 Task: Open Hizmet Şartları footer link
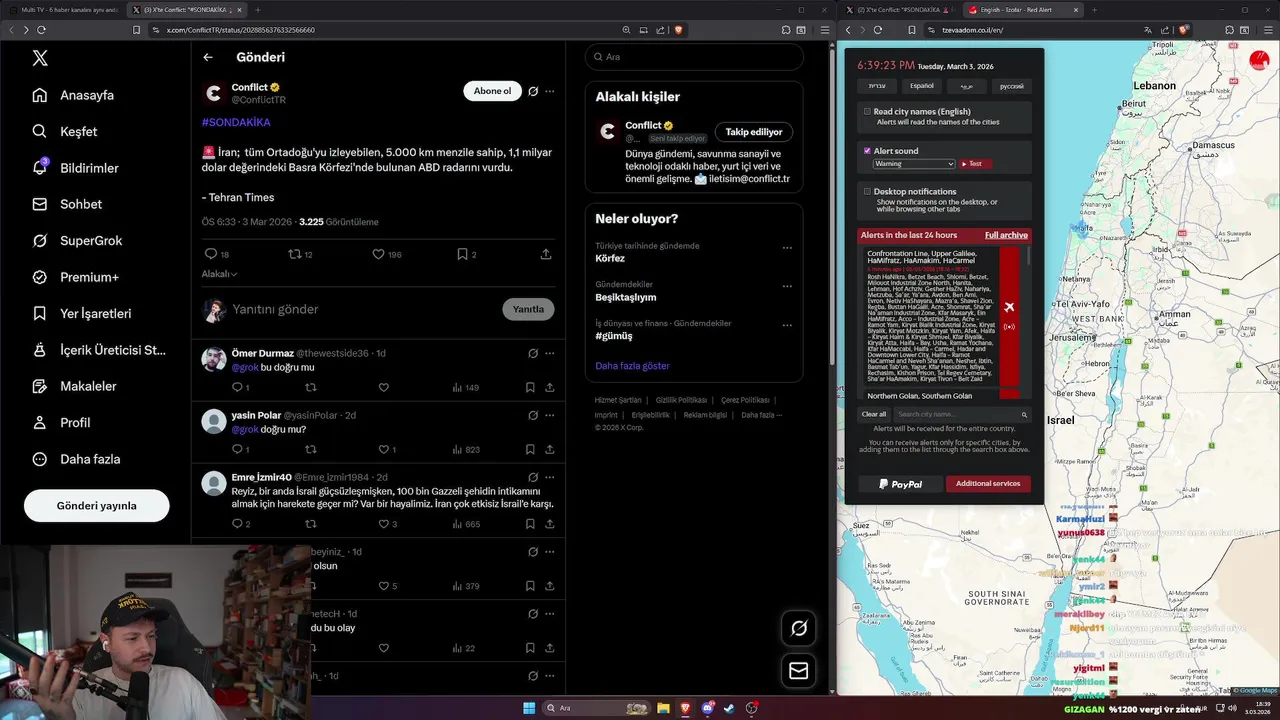pos(618,400)
